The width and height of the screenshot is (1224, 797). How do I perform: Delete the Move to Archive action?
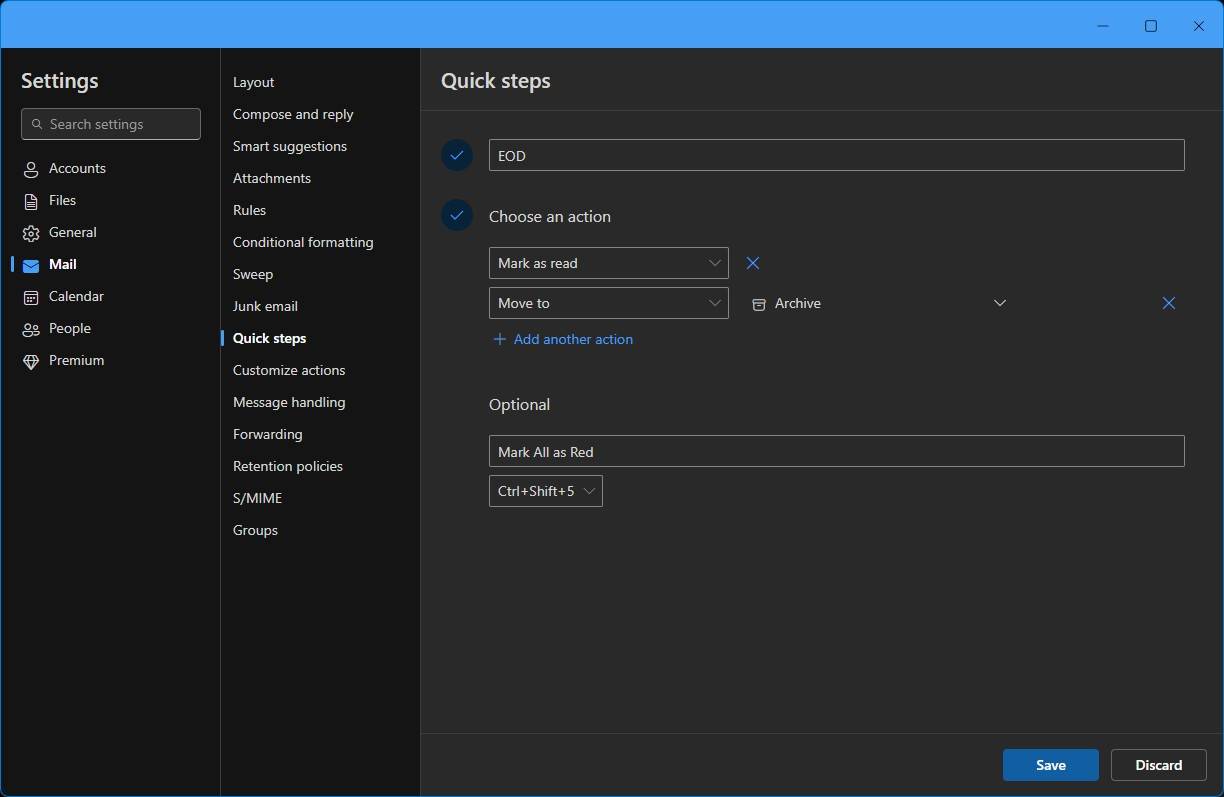(1168, 303)
